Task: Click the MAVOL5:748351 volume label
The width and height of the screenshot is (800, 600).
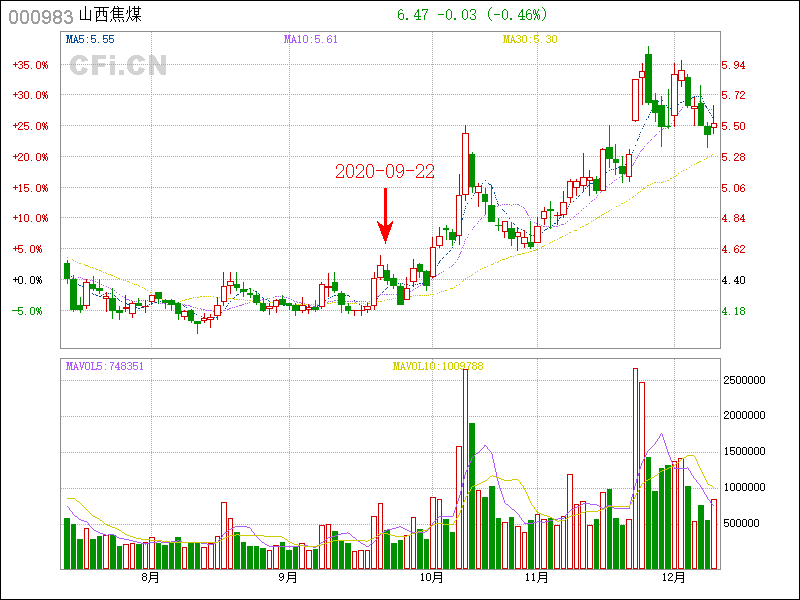Action: (x=105, y=366)
